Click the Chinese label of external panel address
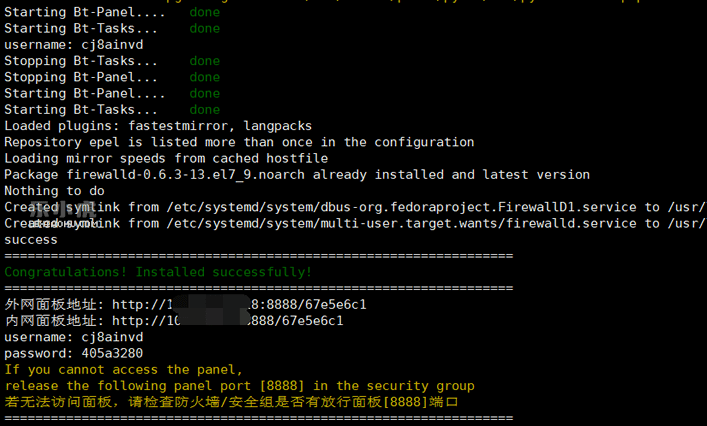Image resolution: width=707 pixels, height=426 pixels. coord(50,305)
